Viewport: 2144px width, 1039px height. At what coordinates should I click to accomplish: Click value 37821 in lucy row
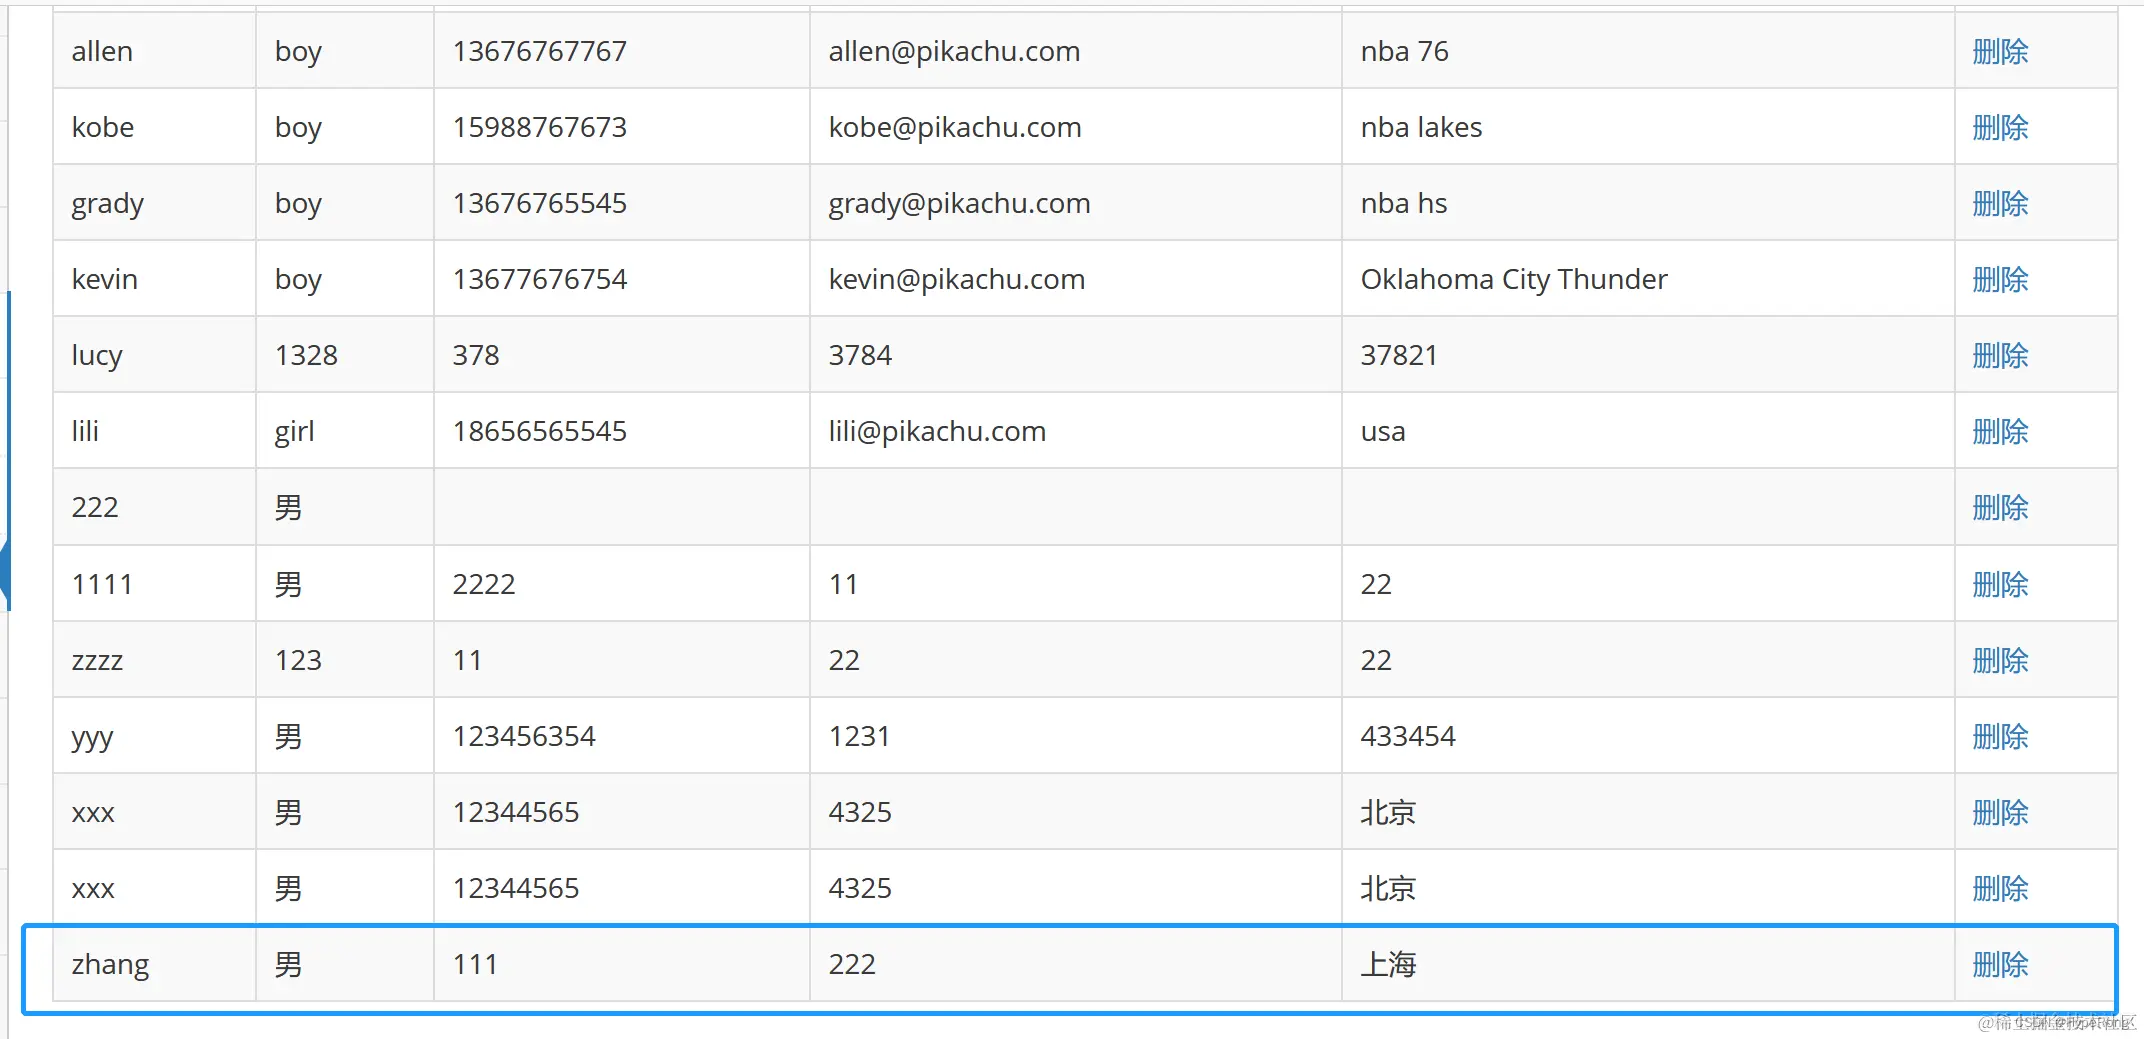click(1399, 355)
